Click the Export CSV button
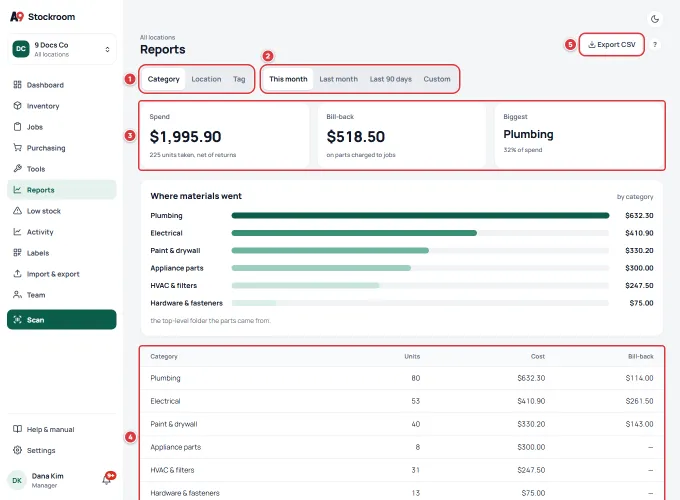The width and height of the screenshot is (680, 500). (x=611, y=44)
